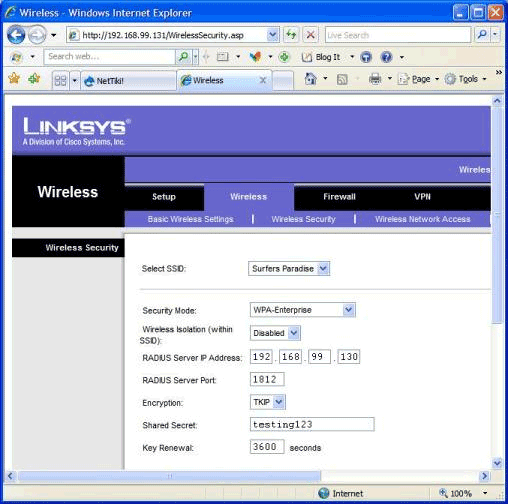Screen dimensions: 508x504
Task: Open the Tools menu
Action: [466, 79]
